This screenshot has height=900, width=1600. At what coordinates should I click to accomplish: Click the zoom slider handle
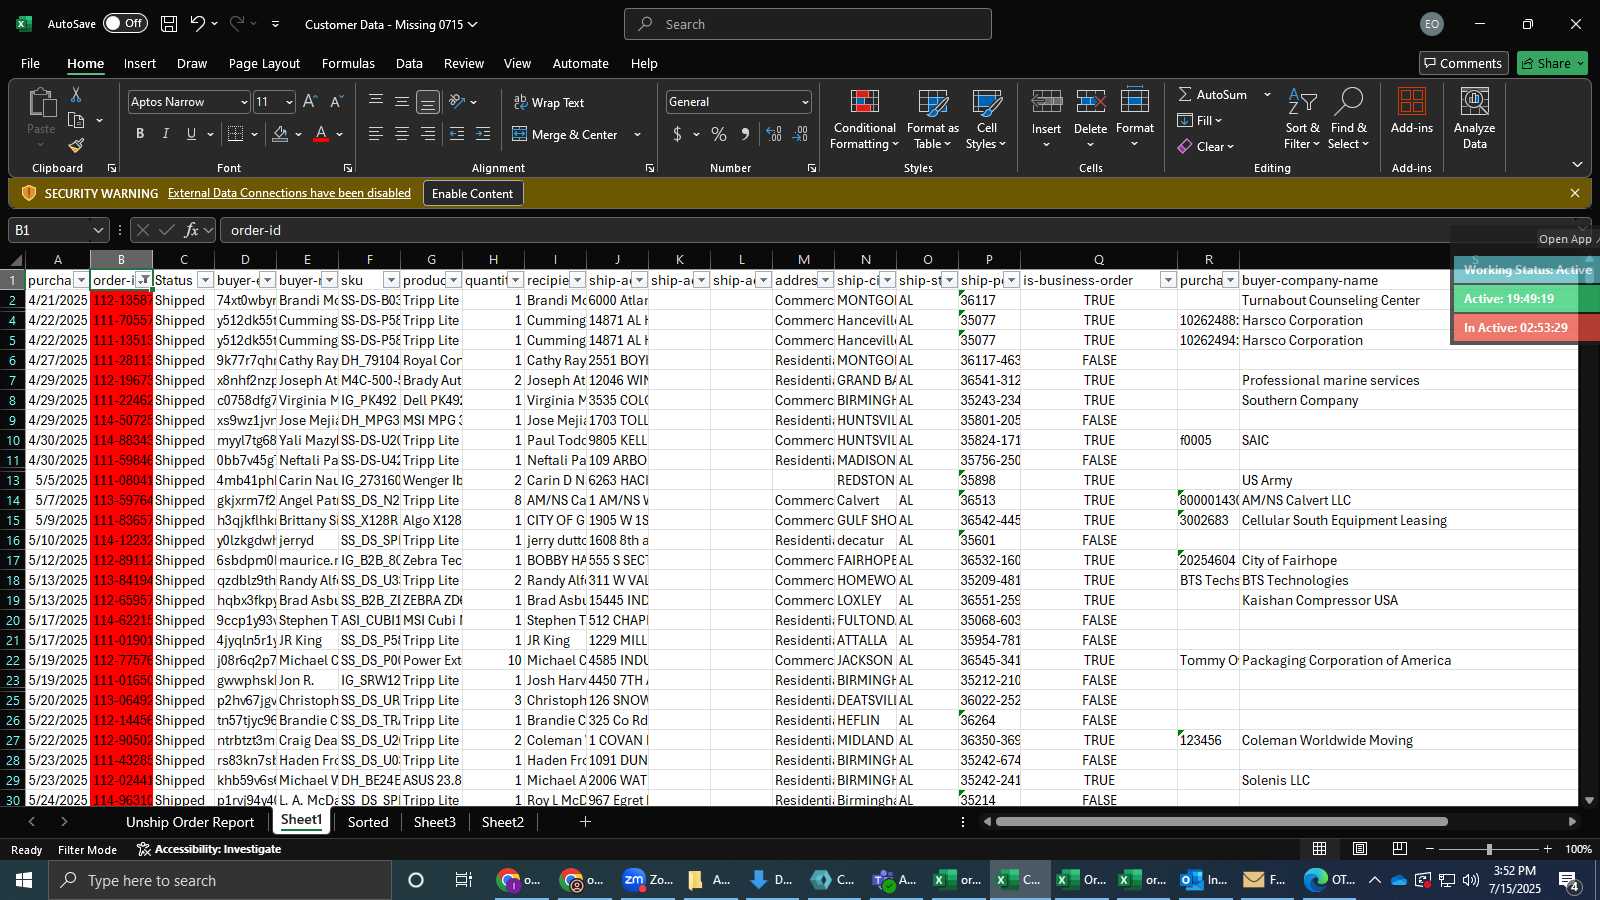(1489, 849)
